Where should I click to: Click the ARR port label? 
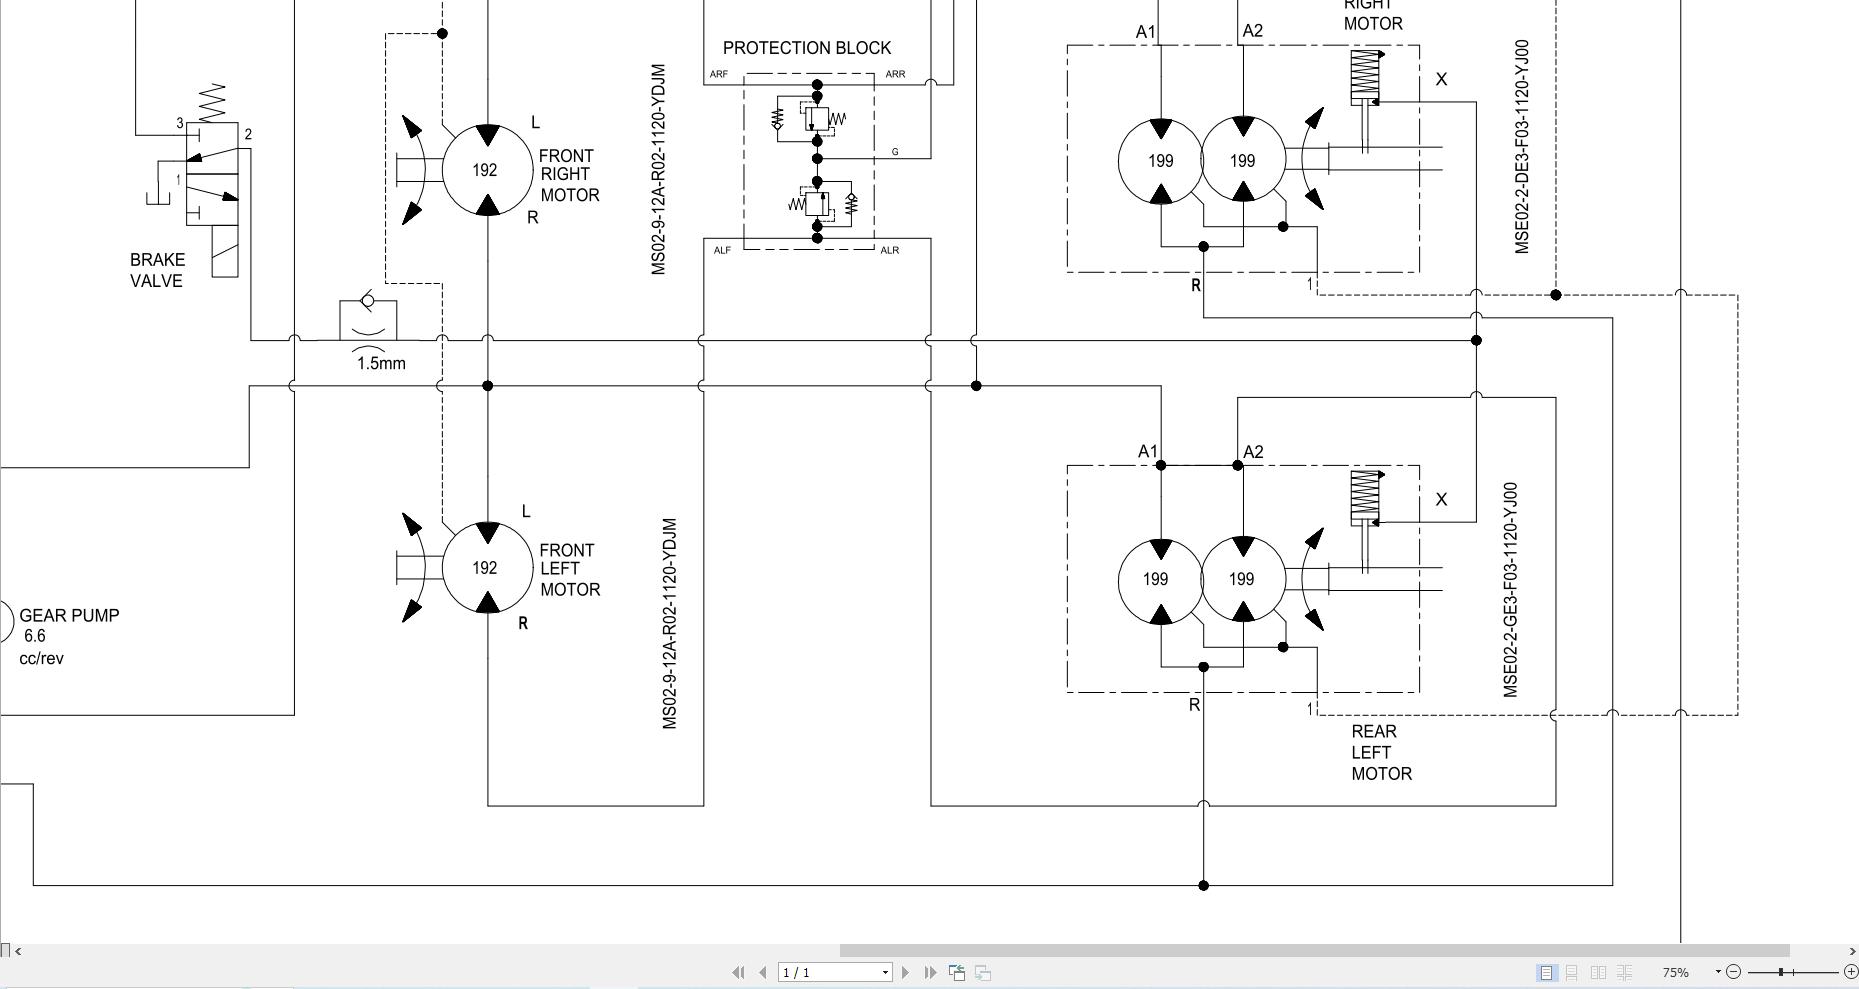tap(895, 74)
